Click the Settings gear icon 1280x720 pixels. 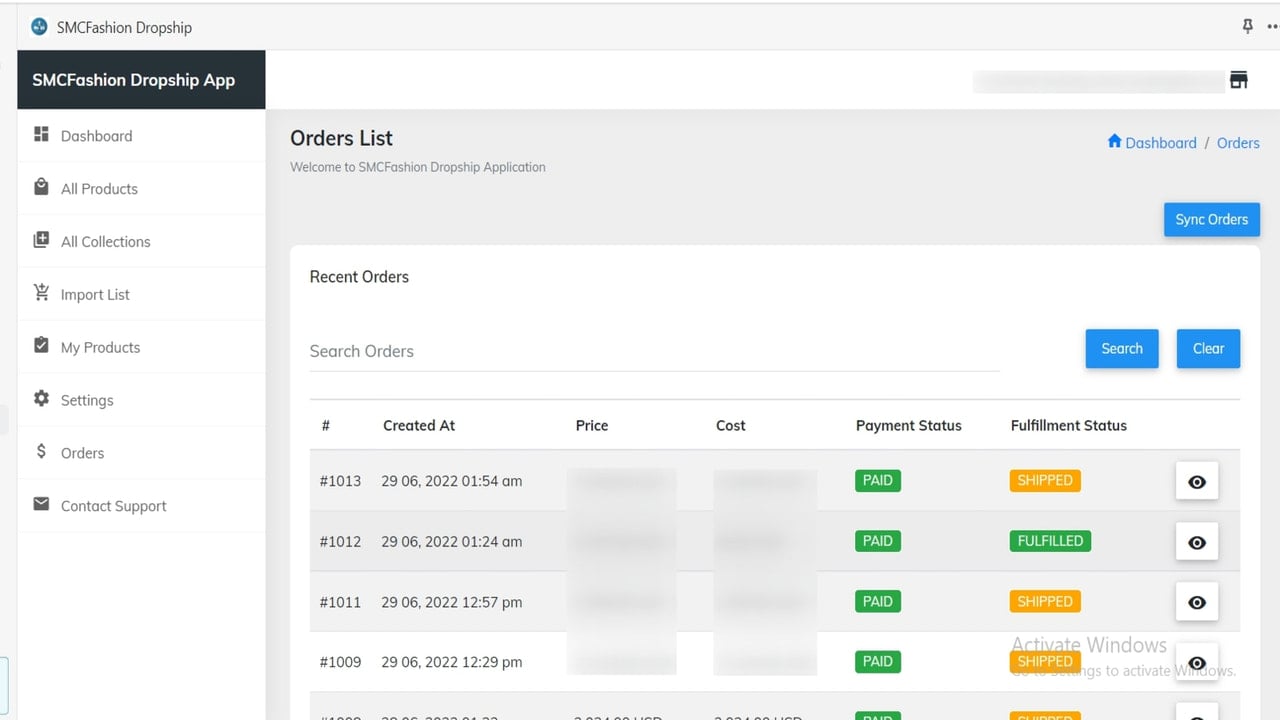41,398
